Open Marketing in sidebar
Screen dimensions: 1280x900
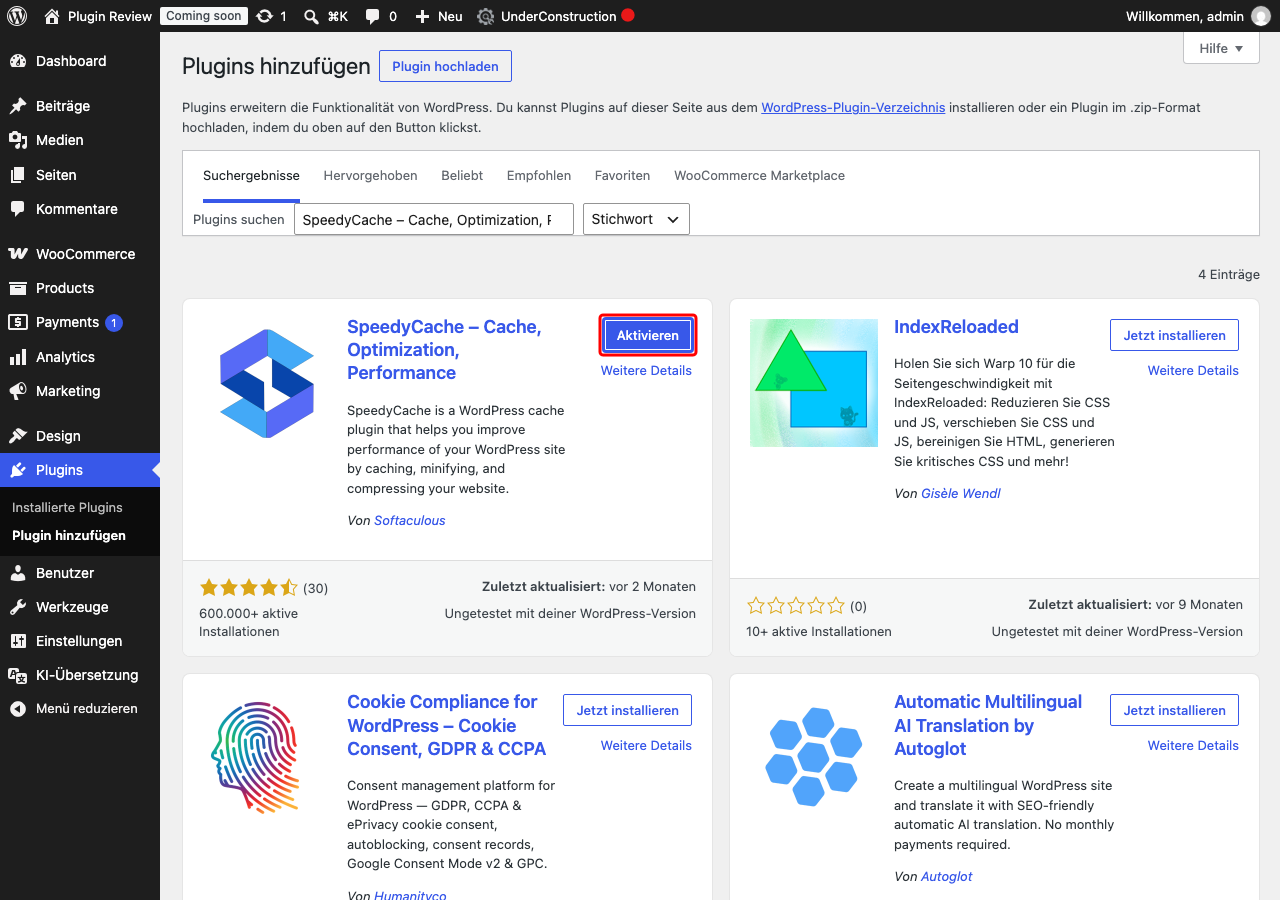click(80, 391)
